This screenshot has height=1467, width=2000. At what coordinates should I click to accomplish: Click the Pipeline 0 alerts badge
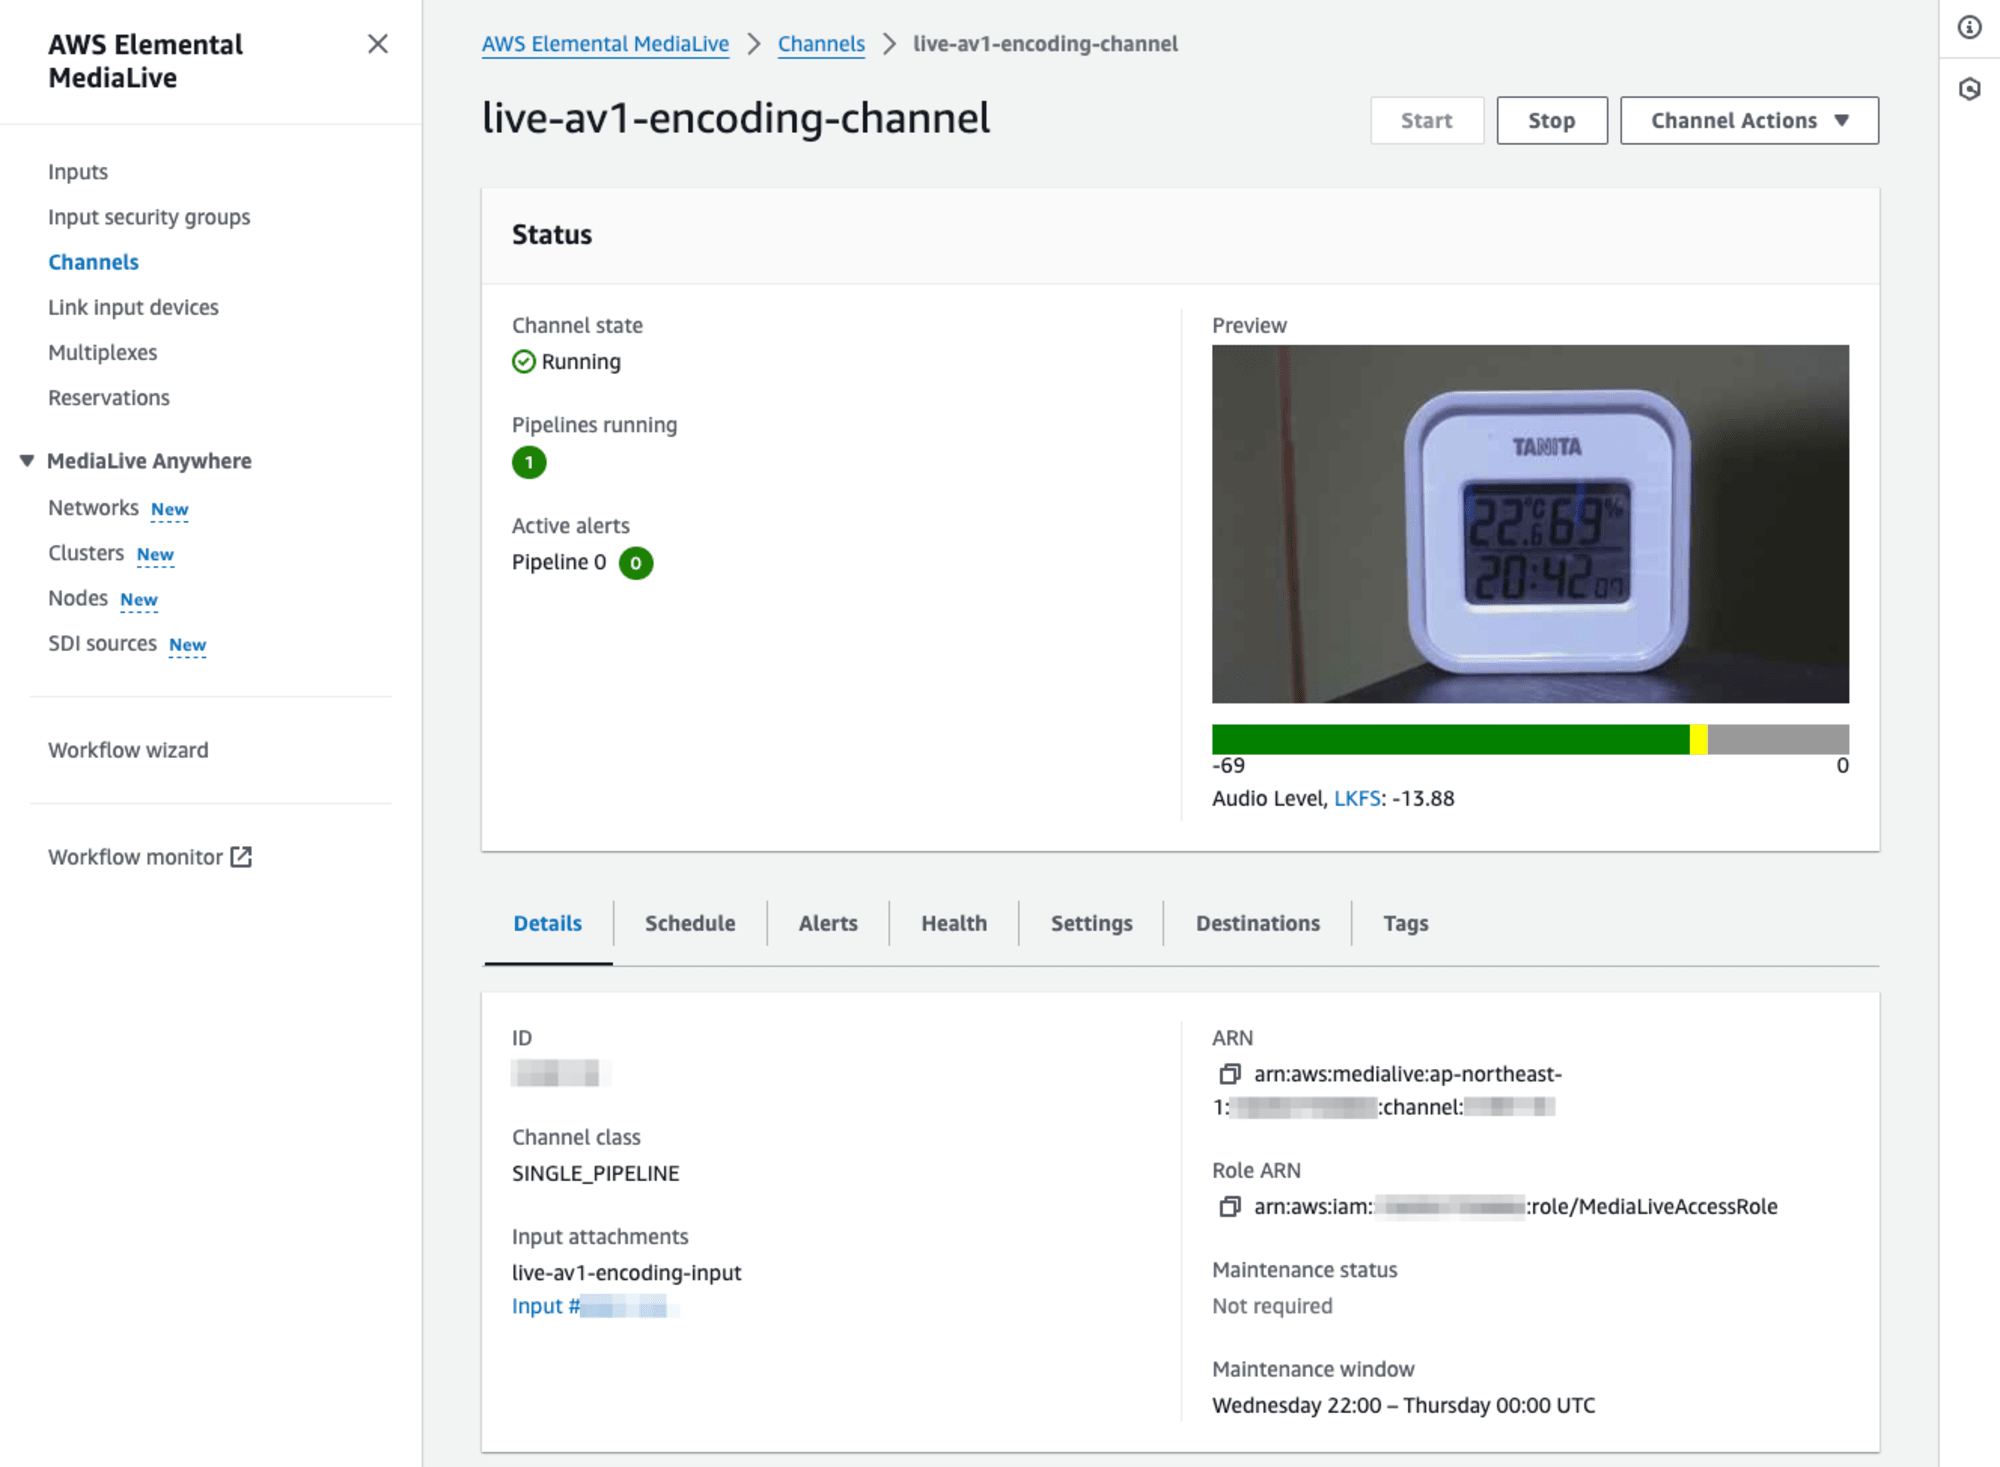636,563
